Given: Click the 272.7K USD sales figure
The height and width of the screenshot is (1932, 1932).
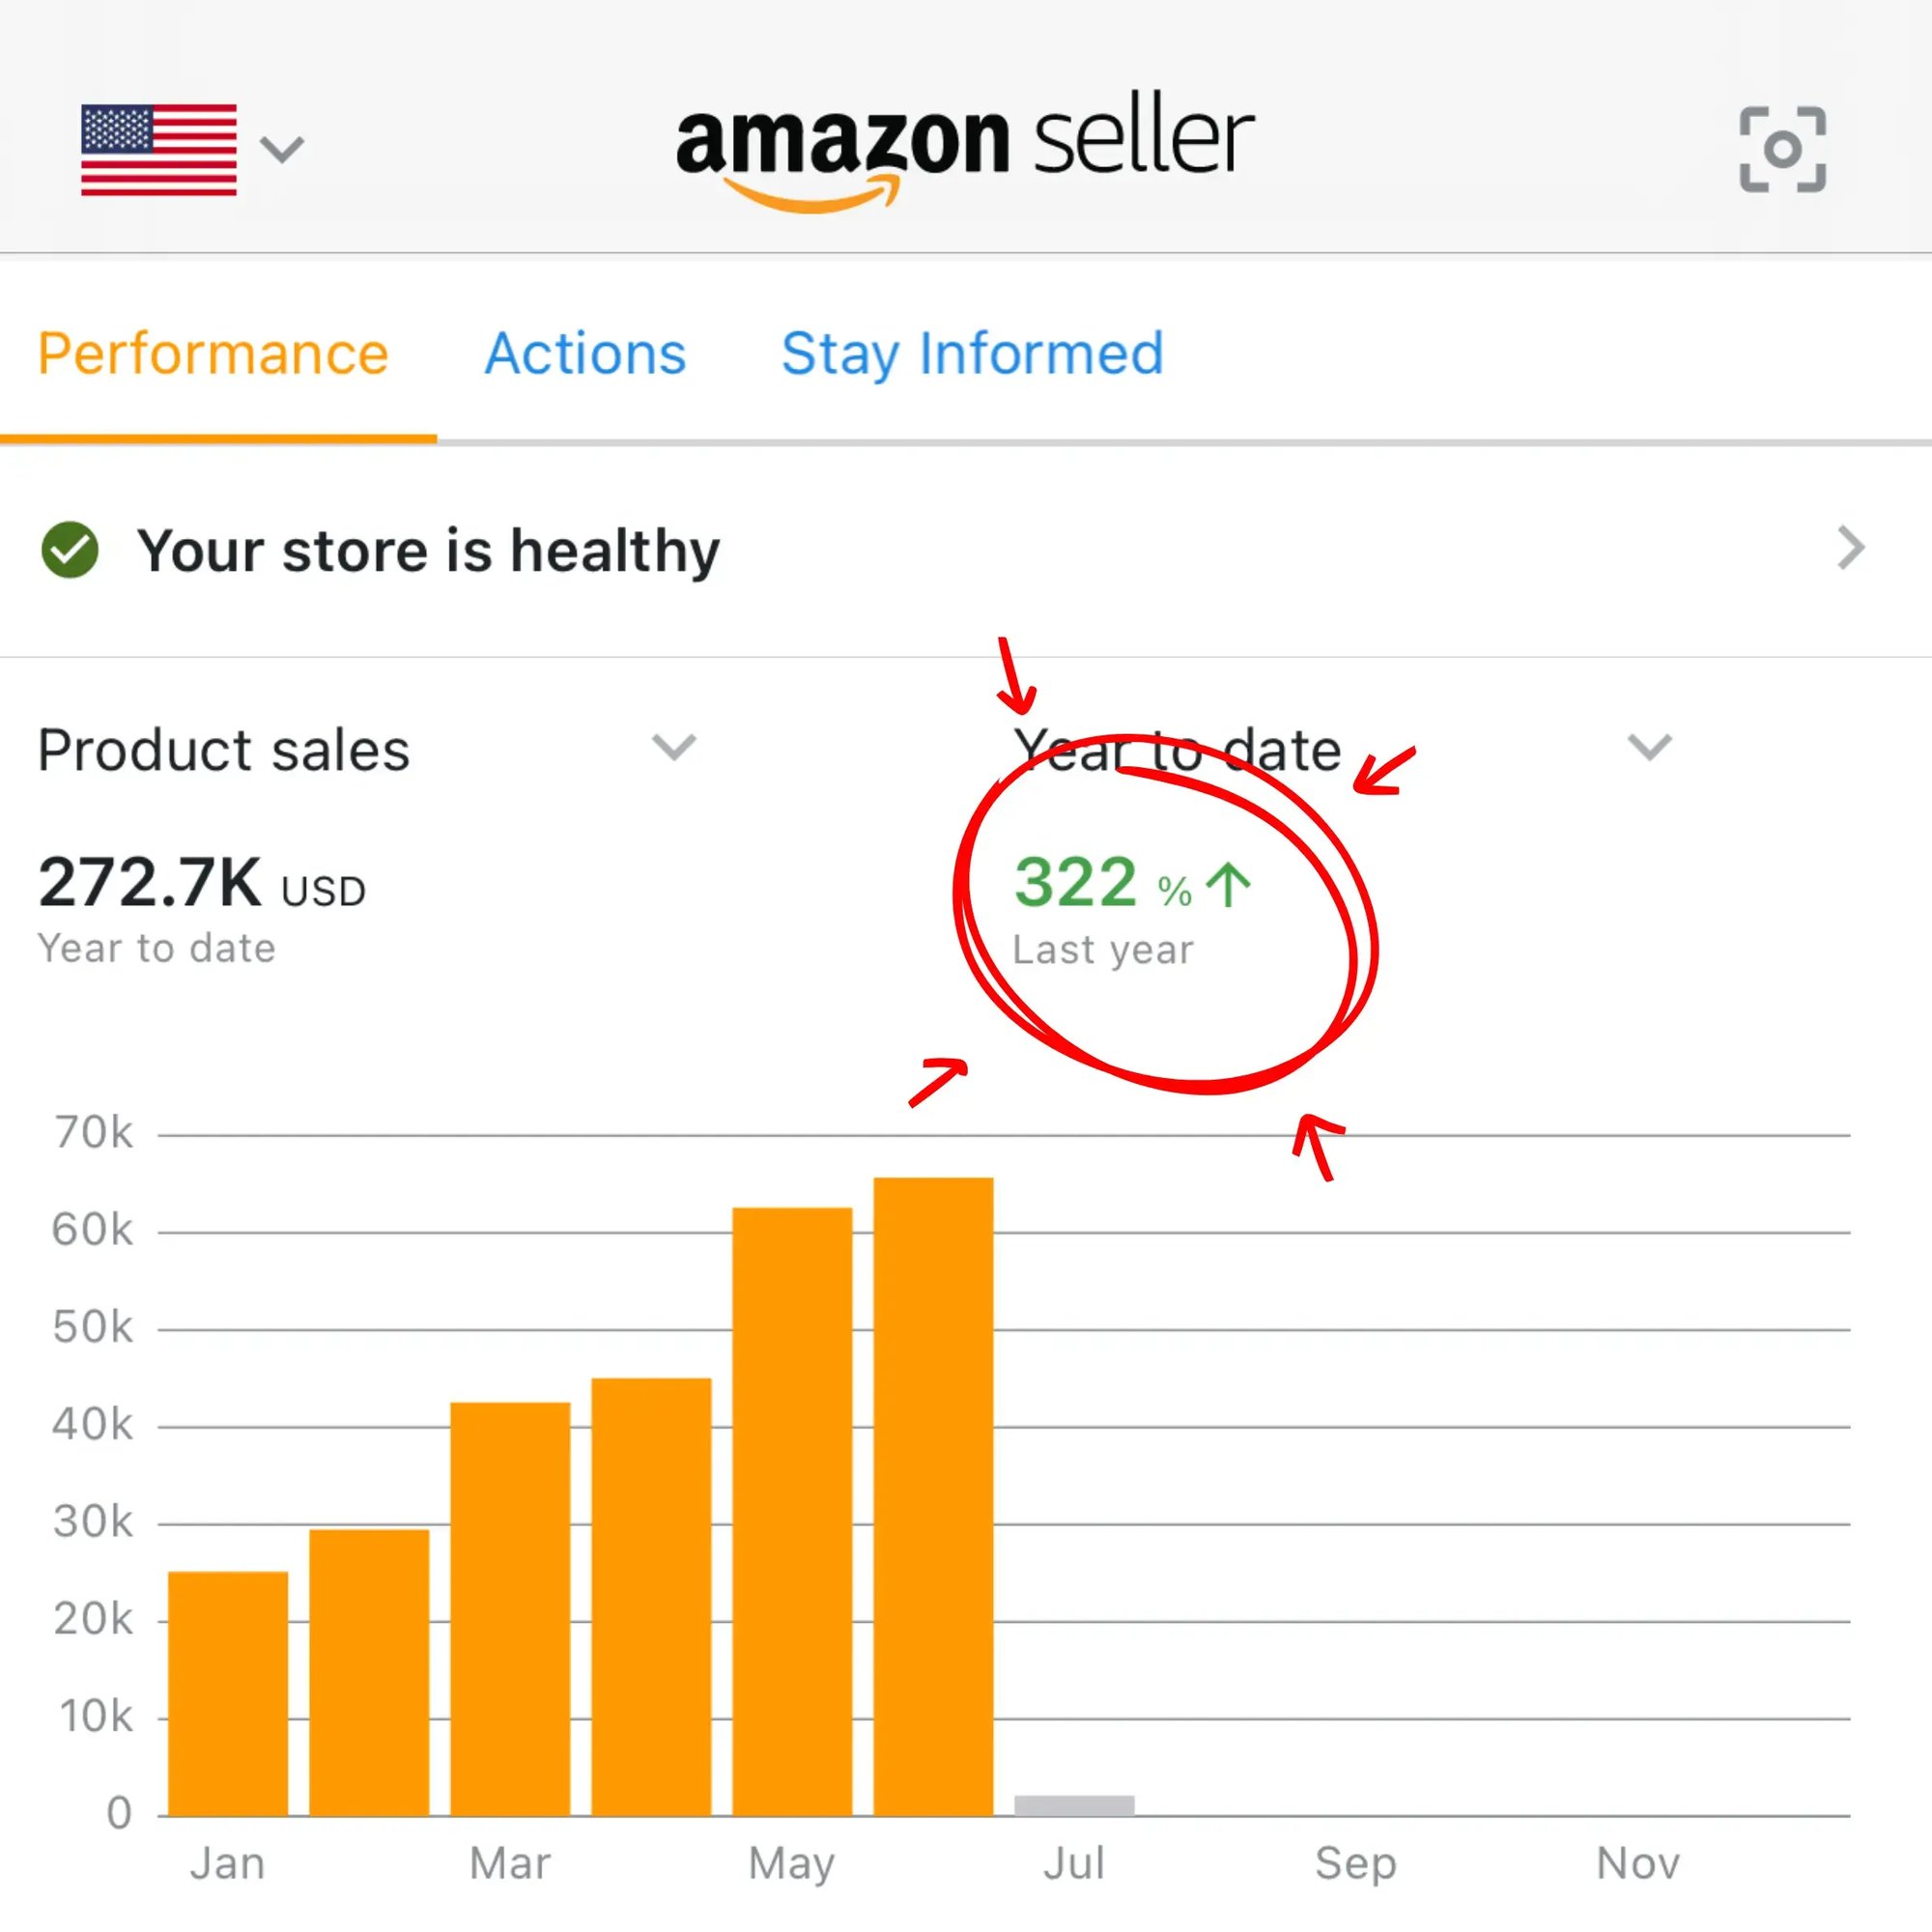Looking at the screenshot, I should click(x=202, y=883).
